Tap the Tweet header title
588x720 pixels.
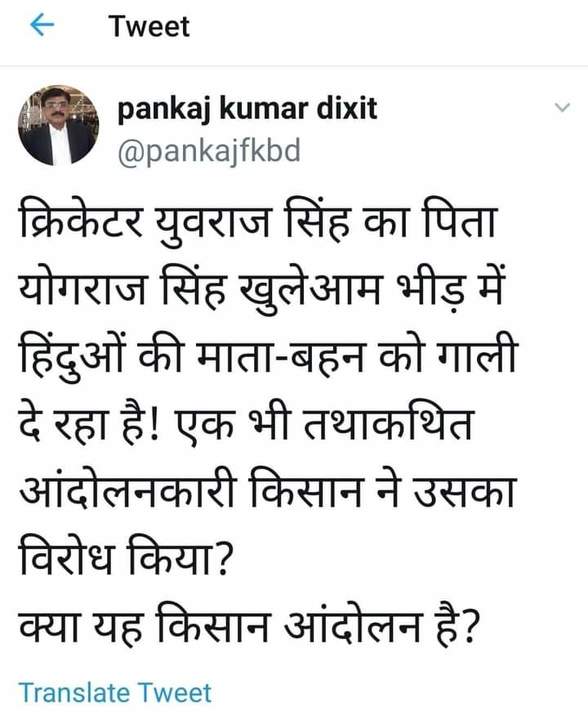pyautogui.click(x=149, y=27)
